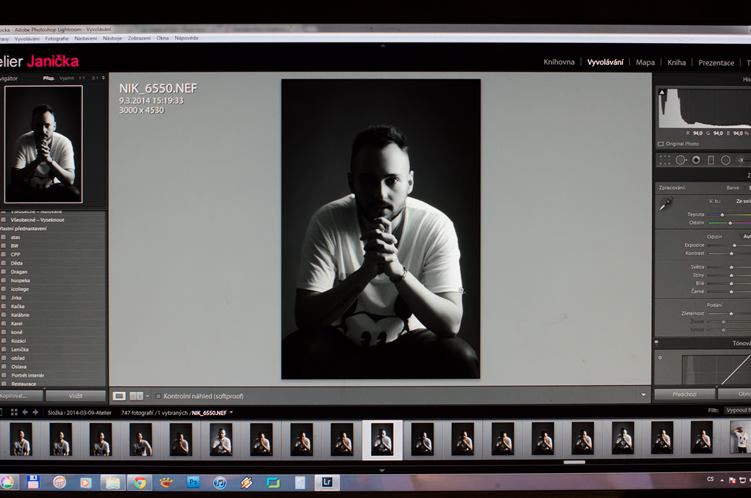Select the highlighted filmstrip thumbnail
The width and height of the screenshot is (751, 498).
[382, 440]
